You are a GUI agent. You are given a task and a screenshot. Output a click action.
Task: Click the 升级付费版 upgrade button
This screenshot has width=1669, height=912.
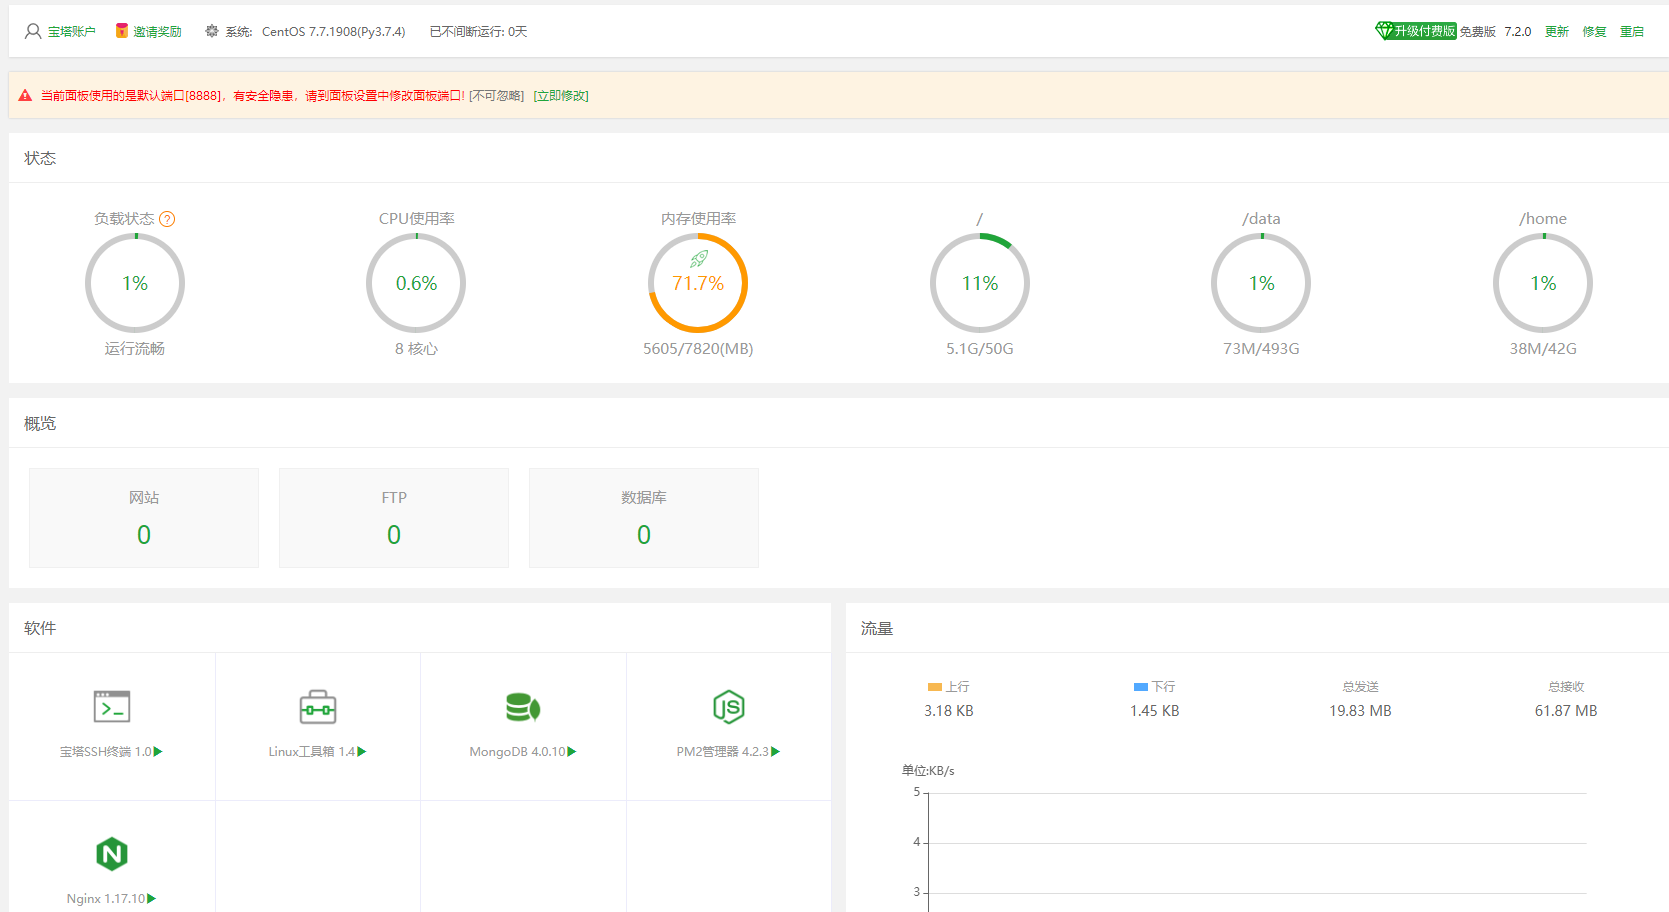(x=1416, y=31)
